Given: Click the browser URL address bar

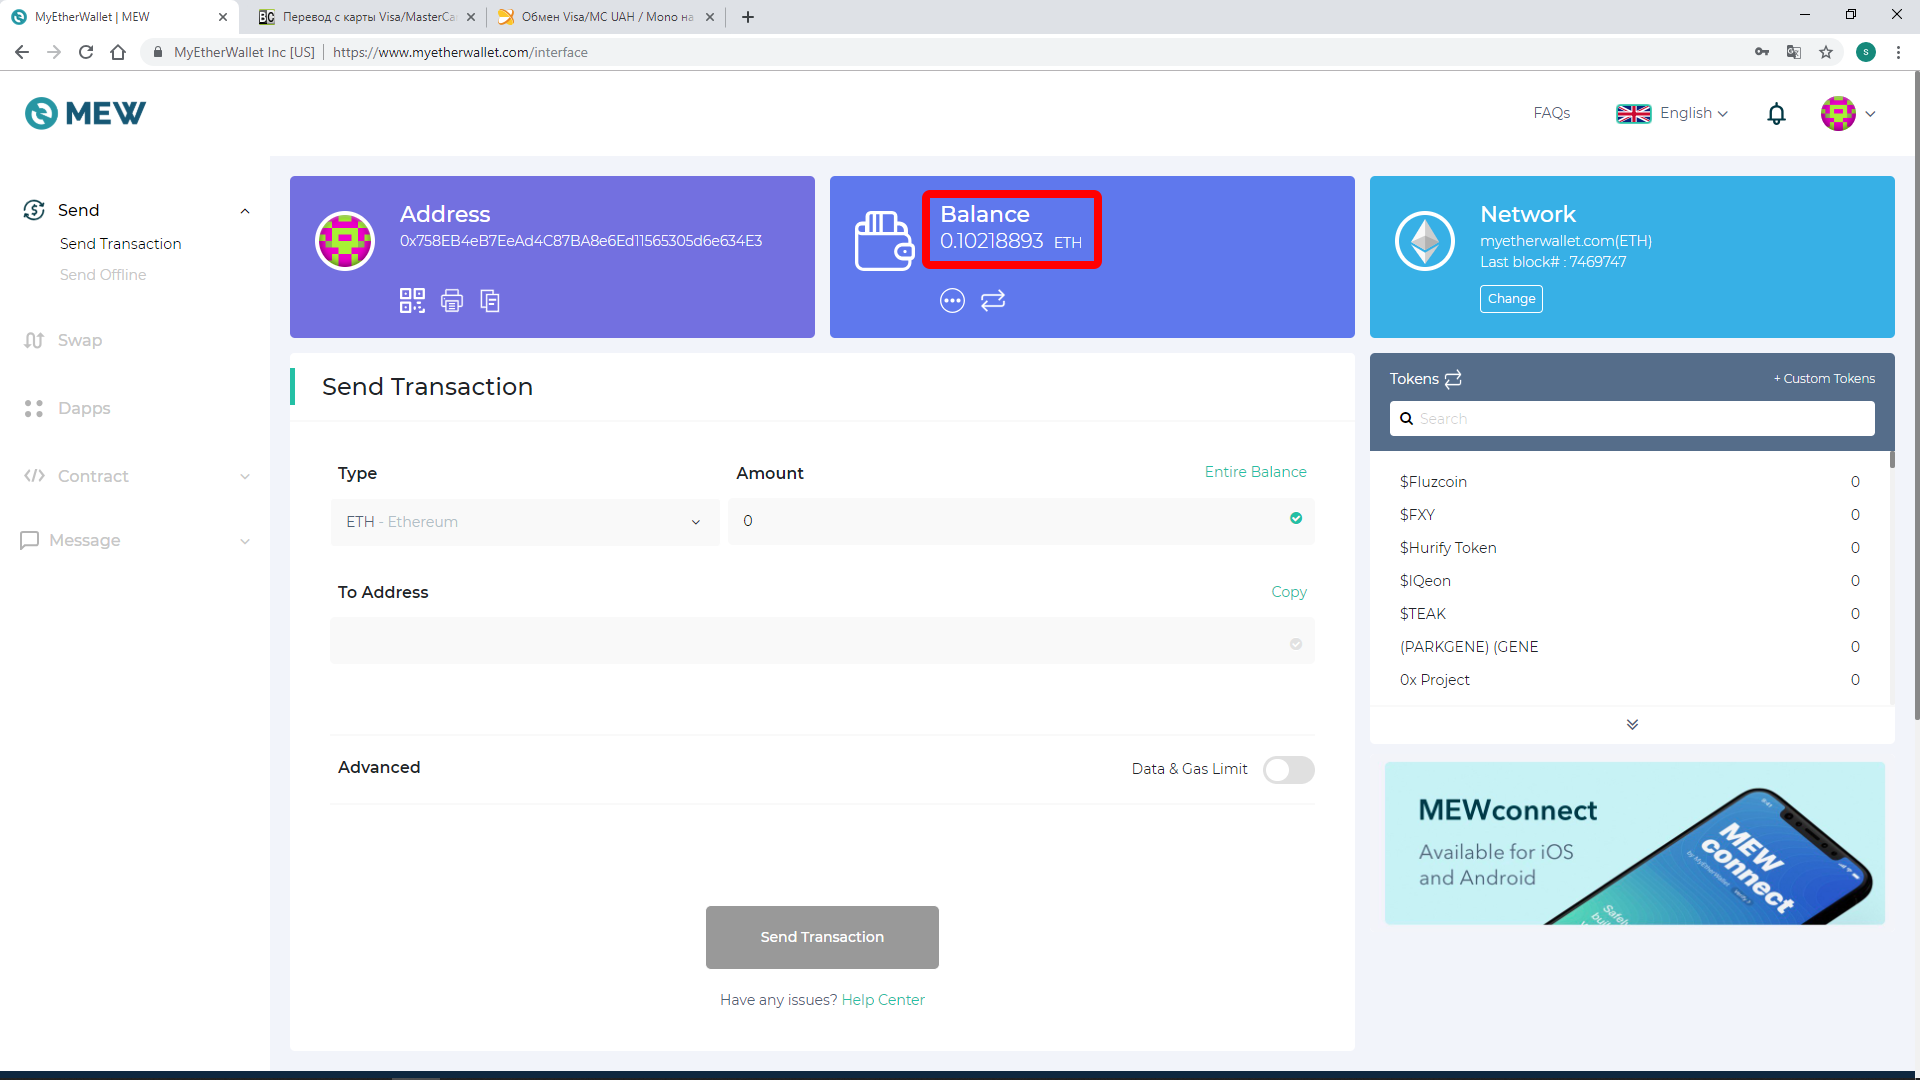Looking at the screenshot, I should point(940,52).
